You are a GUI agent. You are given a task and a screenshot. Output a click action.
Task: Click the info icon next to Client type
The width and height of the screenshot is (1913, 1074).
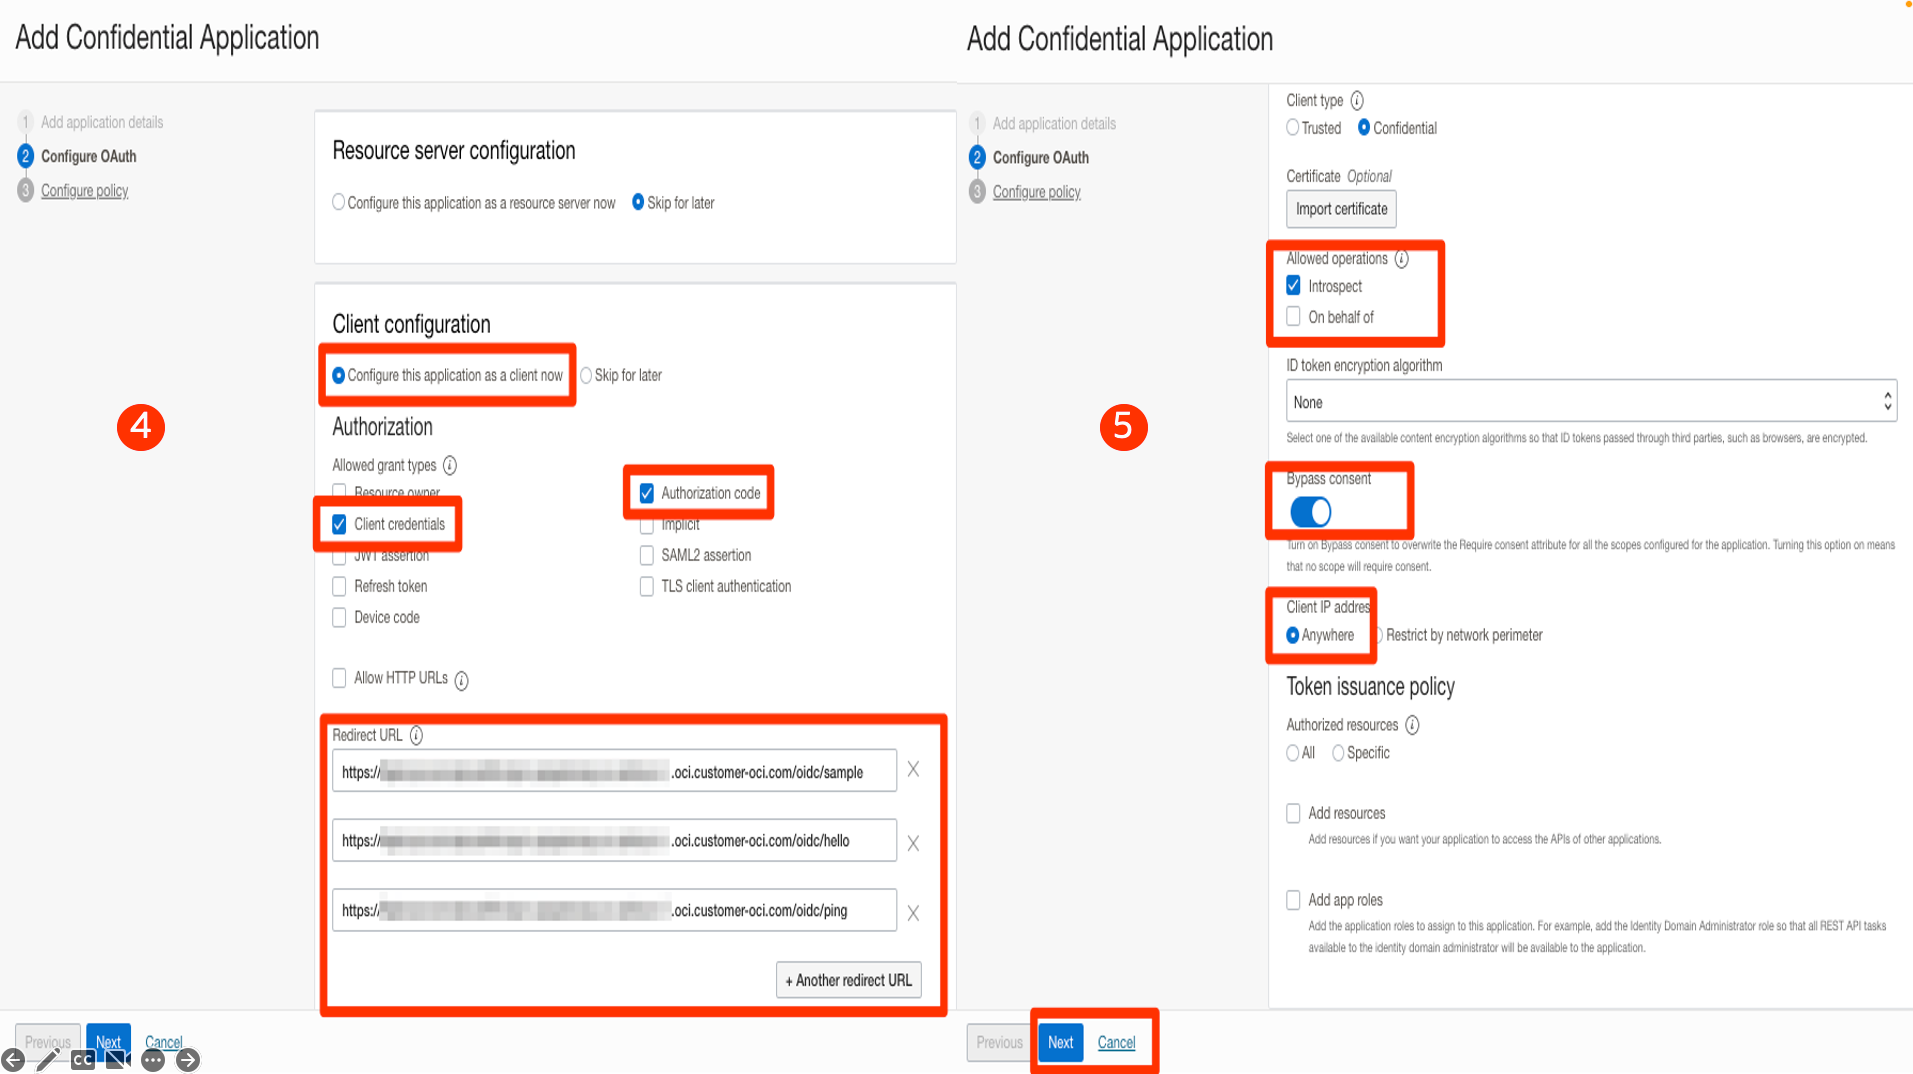[1357, 100]
